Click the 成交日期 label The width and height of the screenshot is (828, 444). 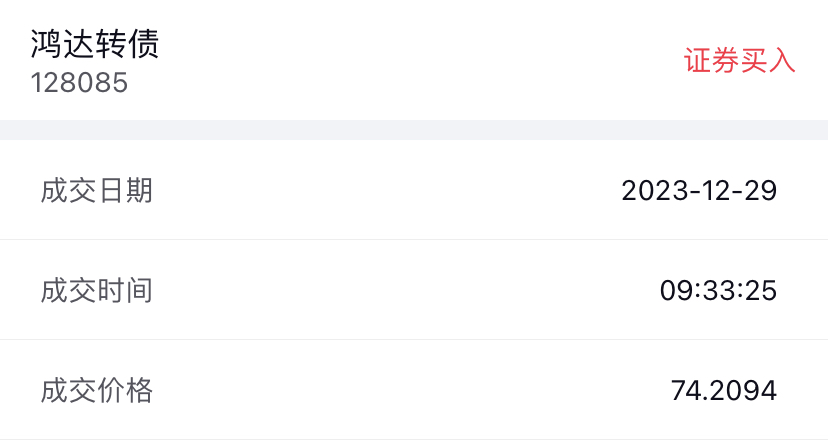97,190
